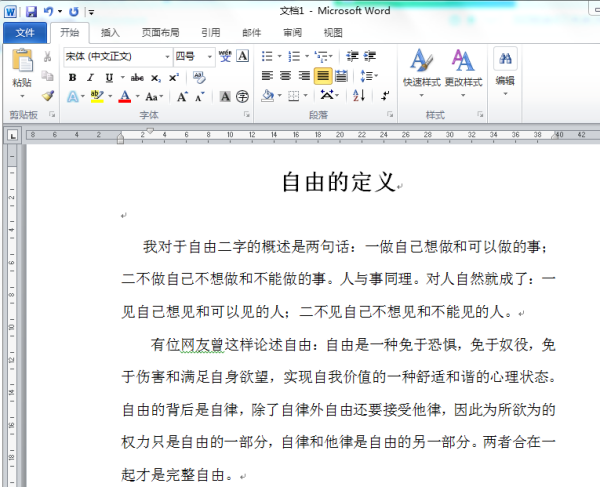Open the Customize Quick Access Toolbar dropdown
The height and width of the screenshot is (487, 600).
[91, 12]
